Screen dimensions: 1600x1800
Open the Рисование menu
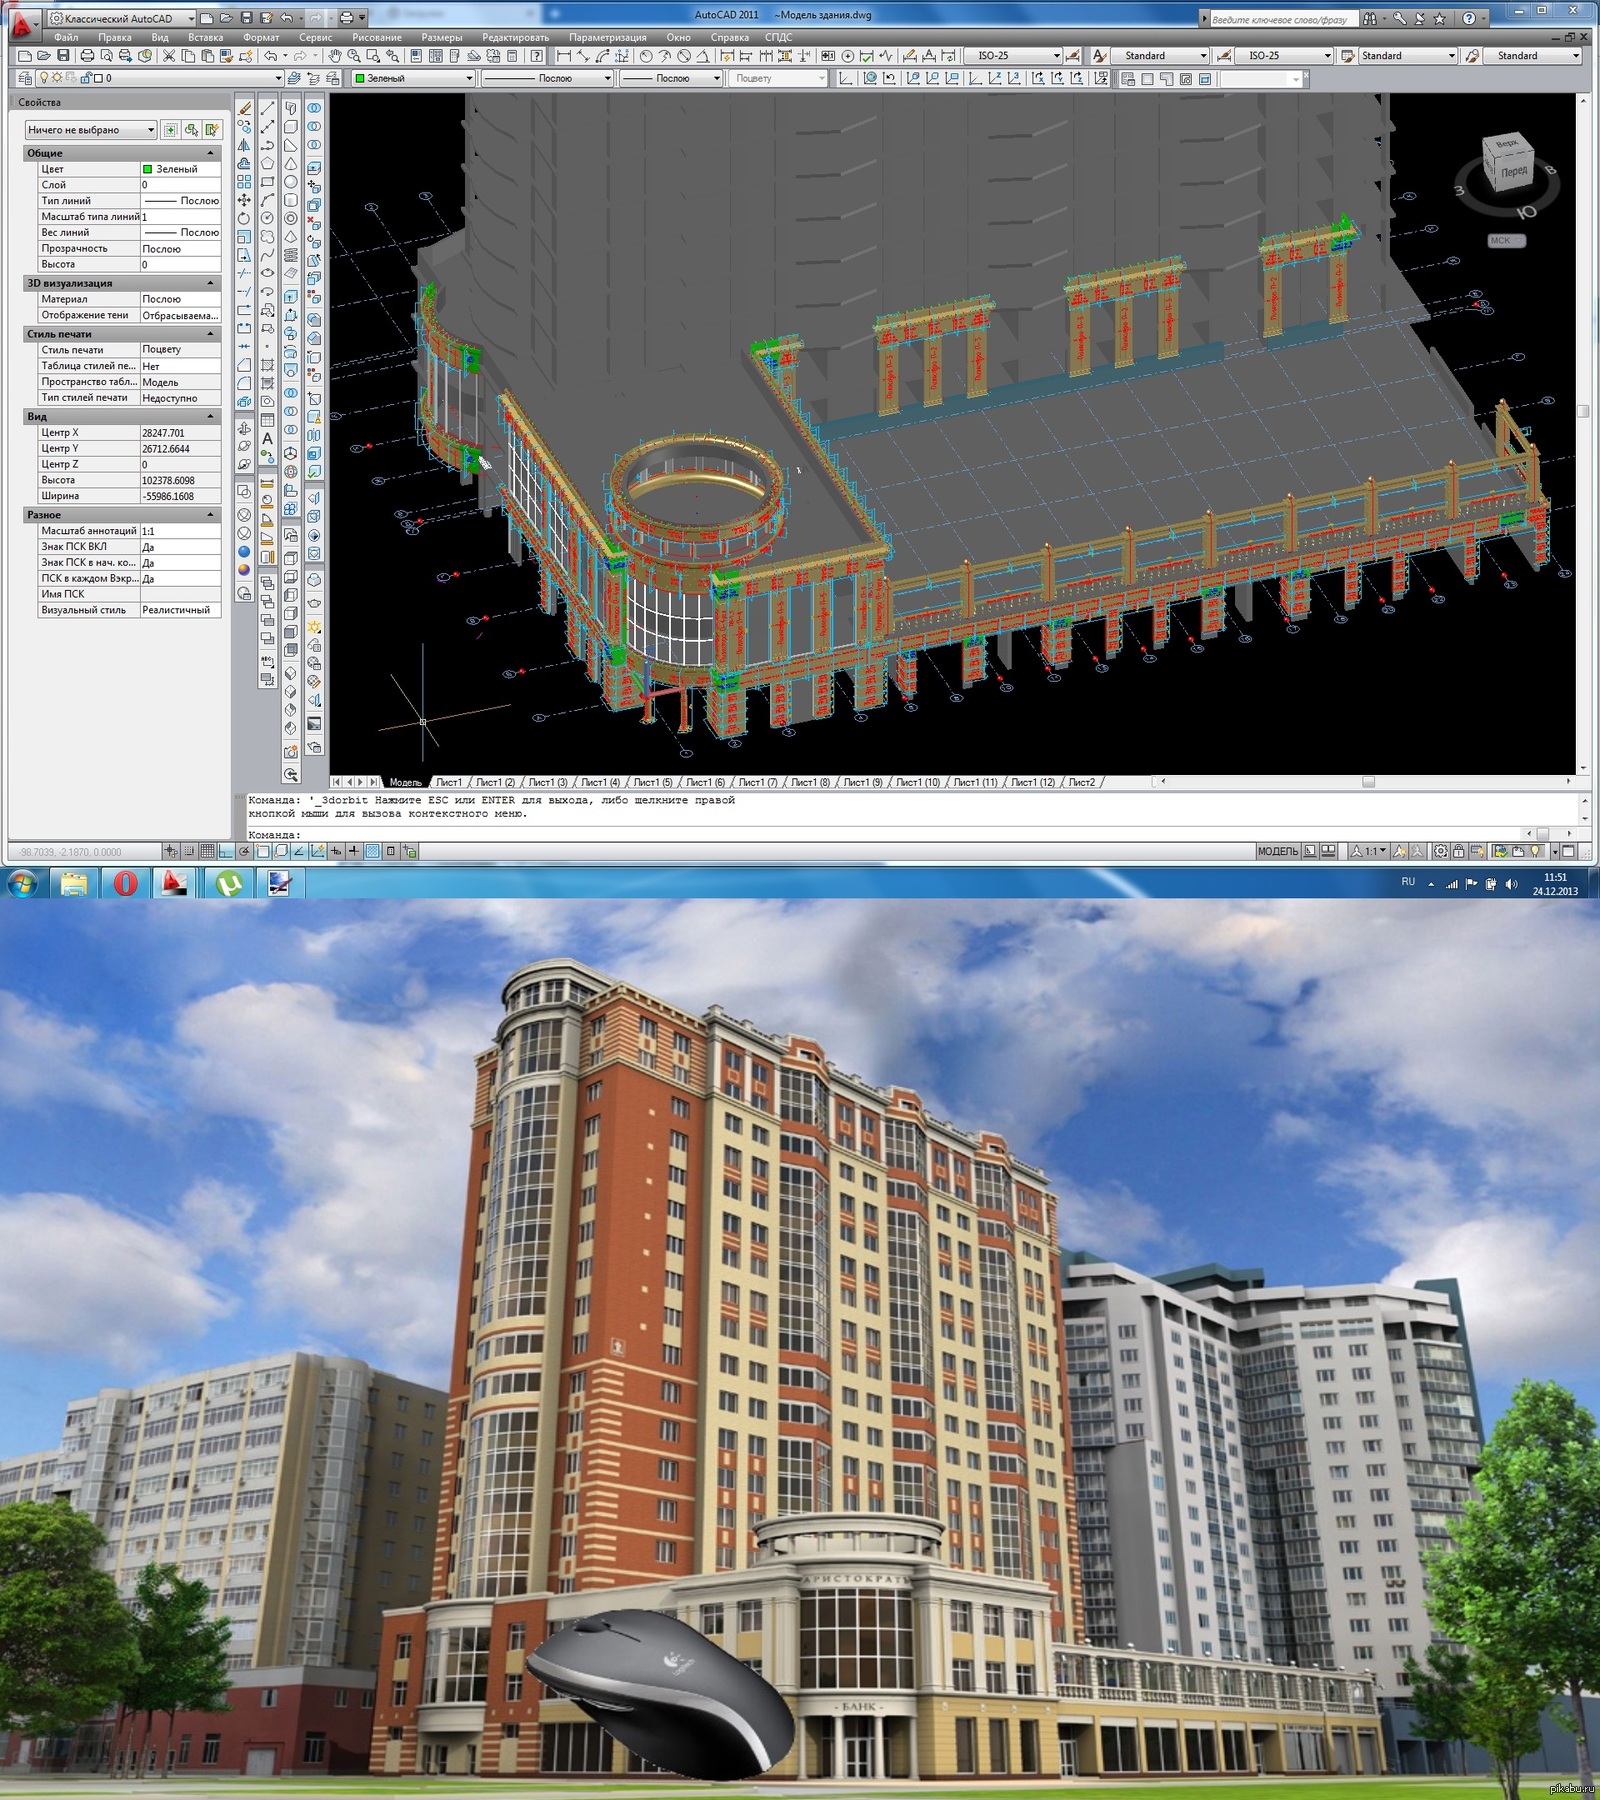click(376, 37)
